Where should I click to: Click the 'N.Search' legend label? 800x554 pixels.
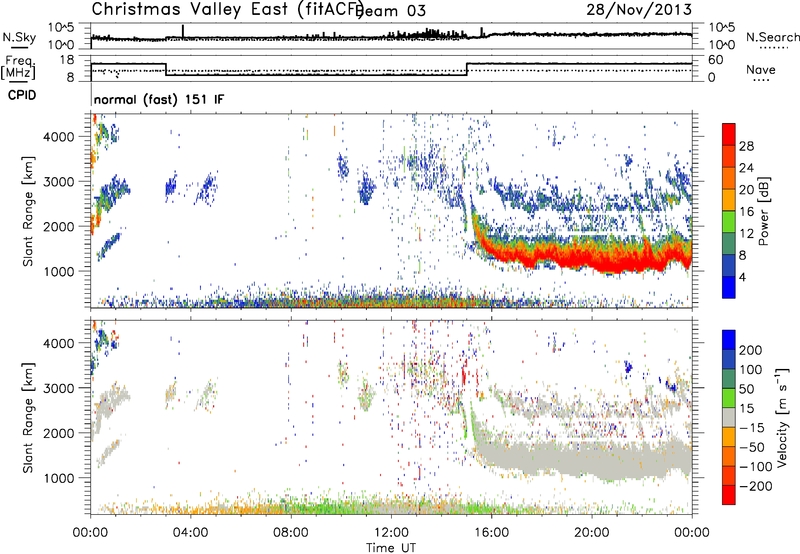coord(772,37)
